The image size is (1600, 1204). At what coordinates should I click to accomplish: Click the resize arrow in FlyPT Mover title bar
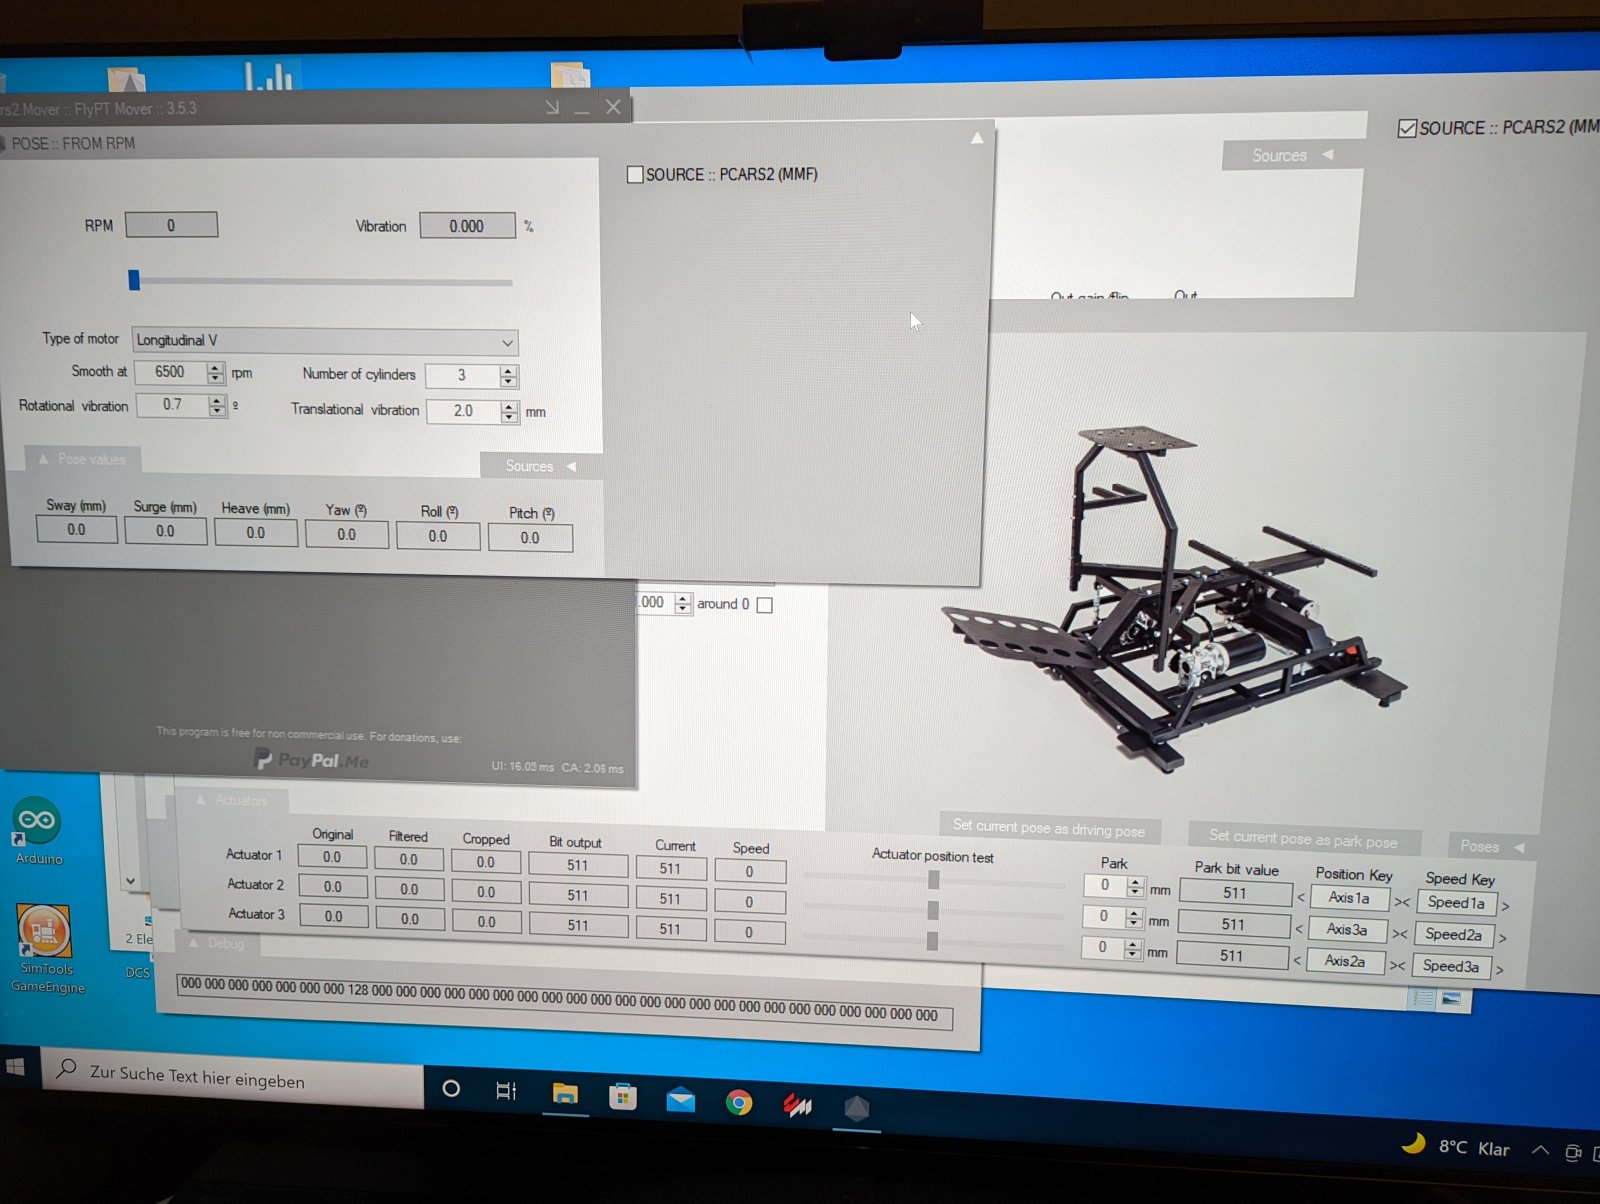click(x=552, y=107)
